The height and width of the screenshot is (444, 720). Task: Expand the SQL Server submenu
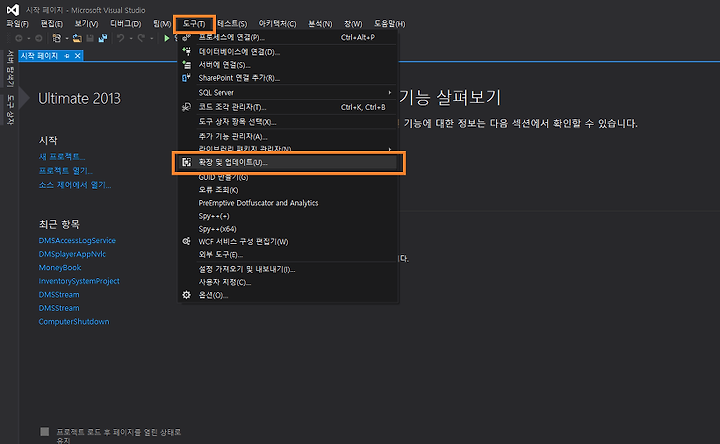[x=390, y=92]
